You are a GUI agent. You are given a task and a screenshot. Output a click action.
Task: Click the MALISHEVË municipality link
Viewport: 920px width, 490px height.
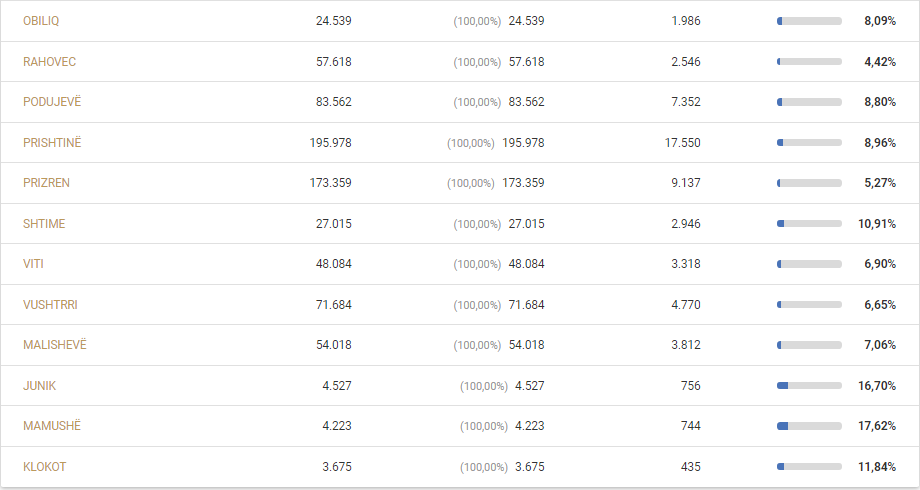tap(55, 344)
